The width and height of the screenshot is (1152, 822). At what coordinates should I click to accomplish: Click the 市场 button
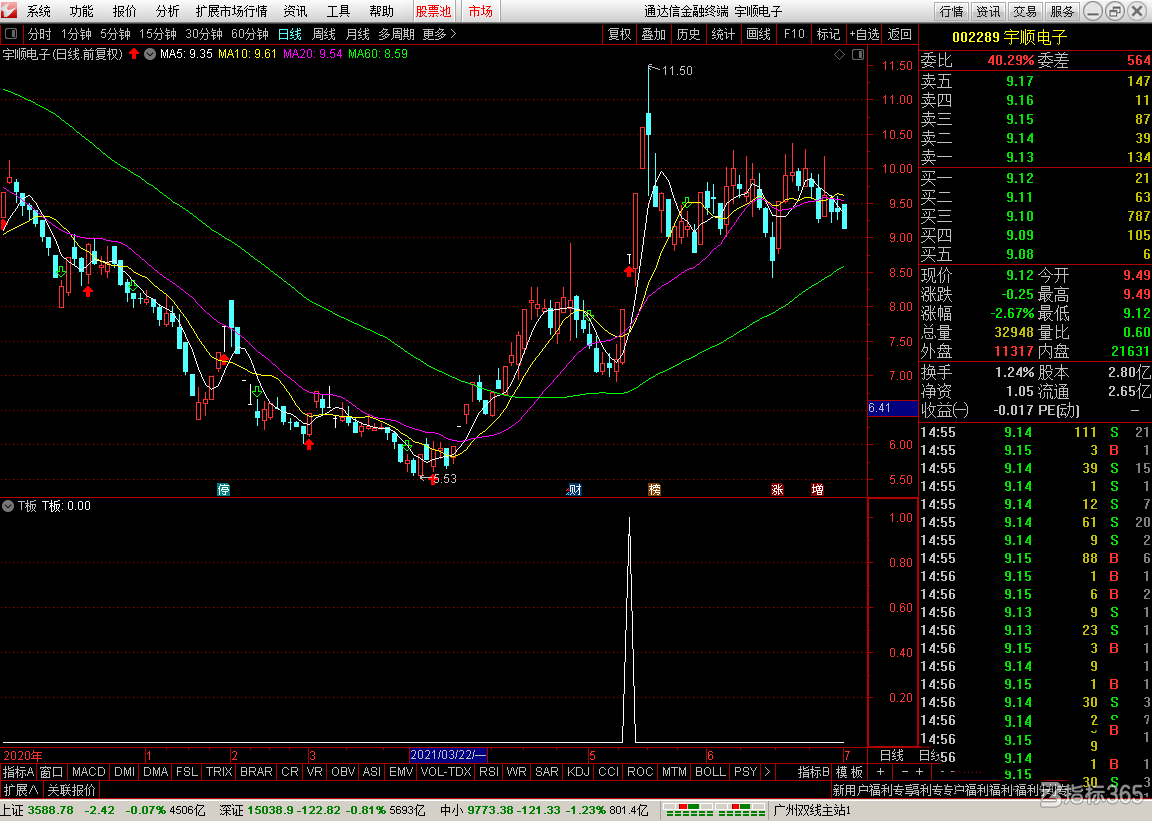coord(480,11)
